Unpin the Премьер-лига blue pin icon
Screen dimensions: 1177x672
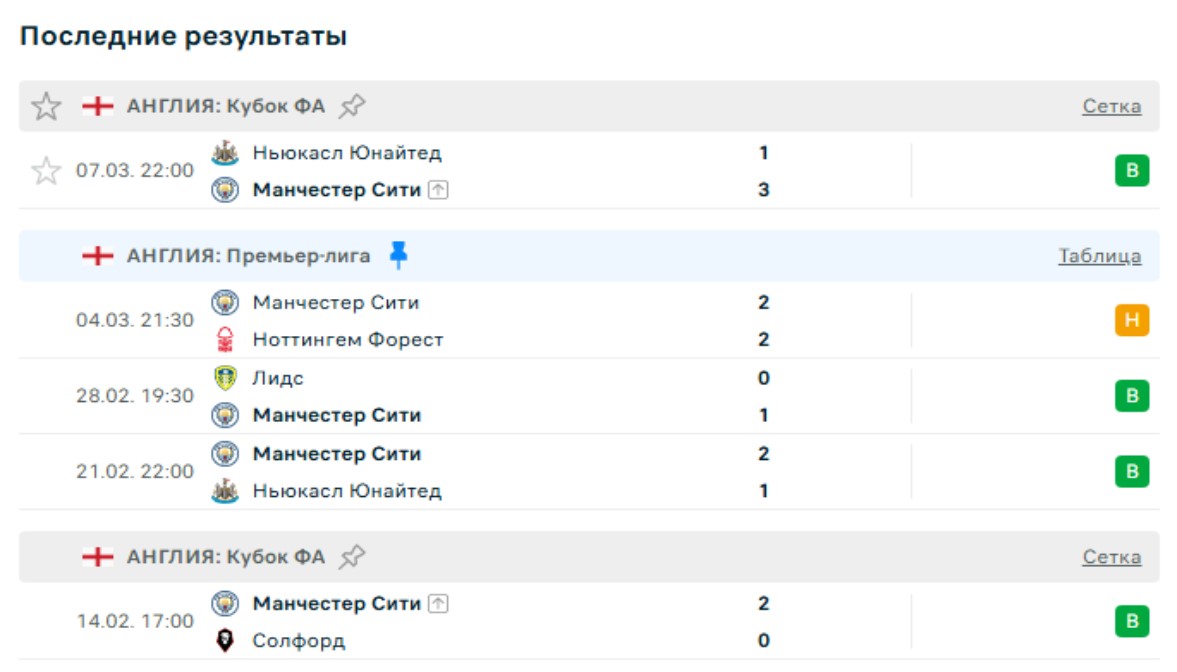398,256
